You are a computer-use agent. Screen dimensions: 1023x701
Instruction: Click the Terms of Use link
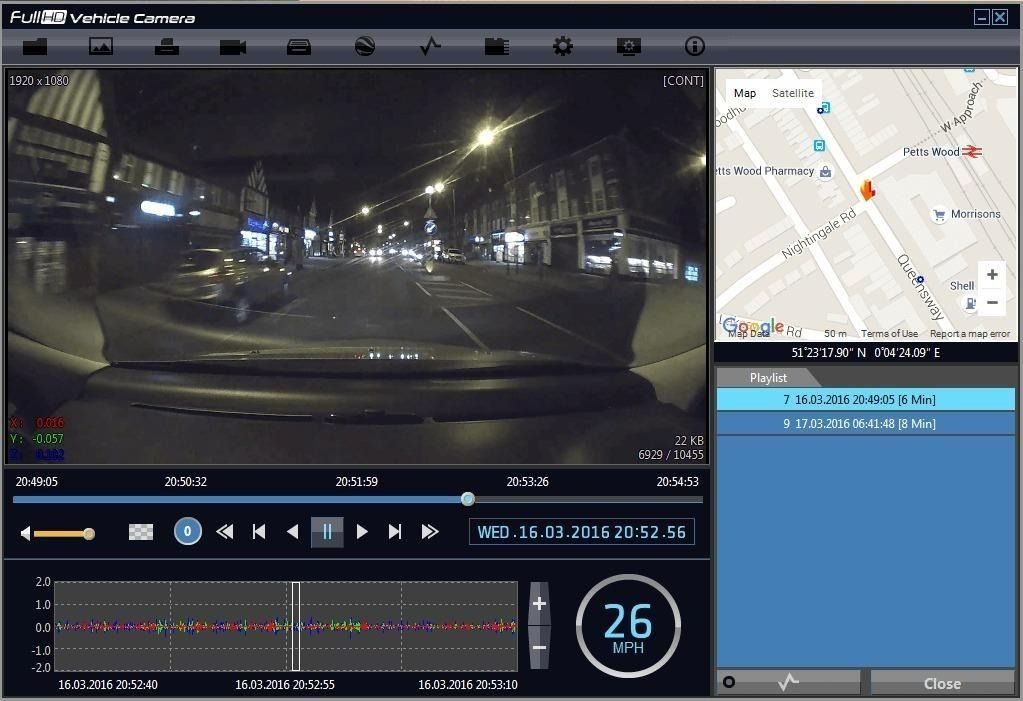pos(888,334)
